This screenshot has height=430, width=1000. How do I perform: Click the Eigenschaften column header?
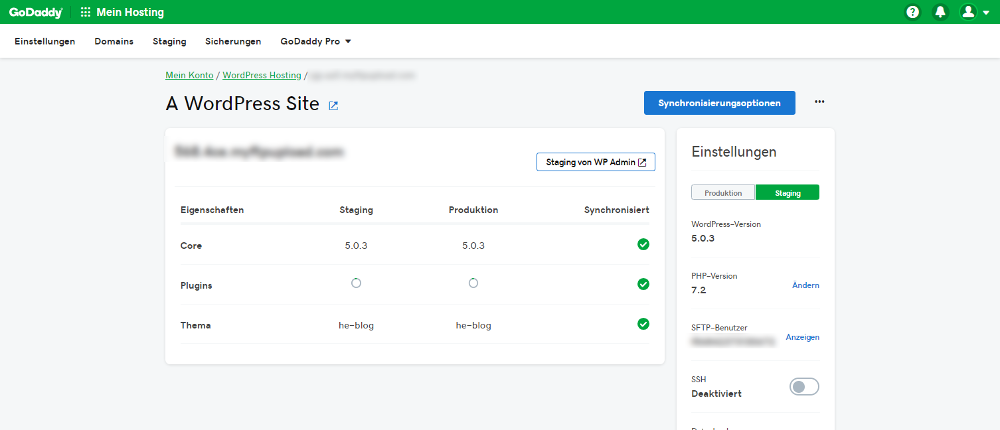[212, 210]
